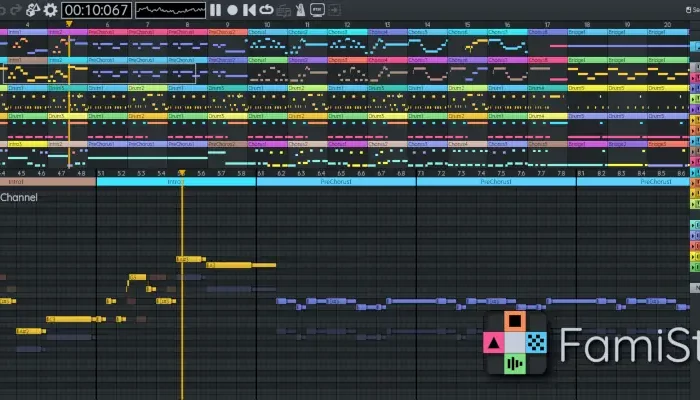Viewport: 700px width, 400px height.
Task: Toggle the follow mode icon after the monitor
Action: (334, 10)
